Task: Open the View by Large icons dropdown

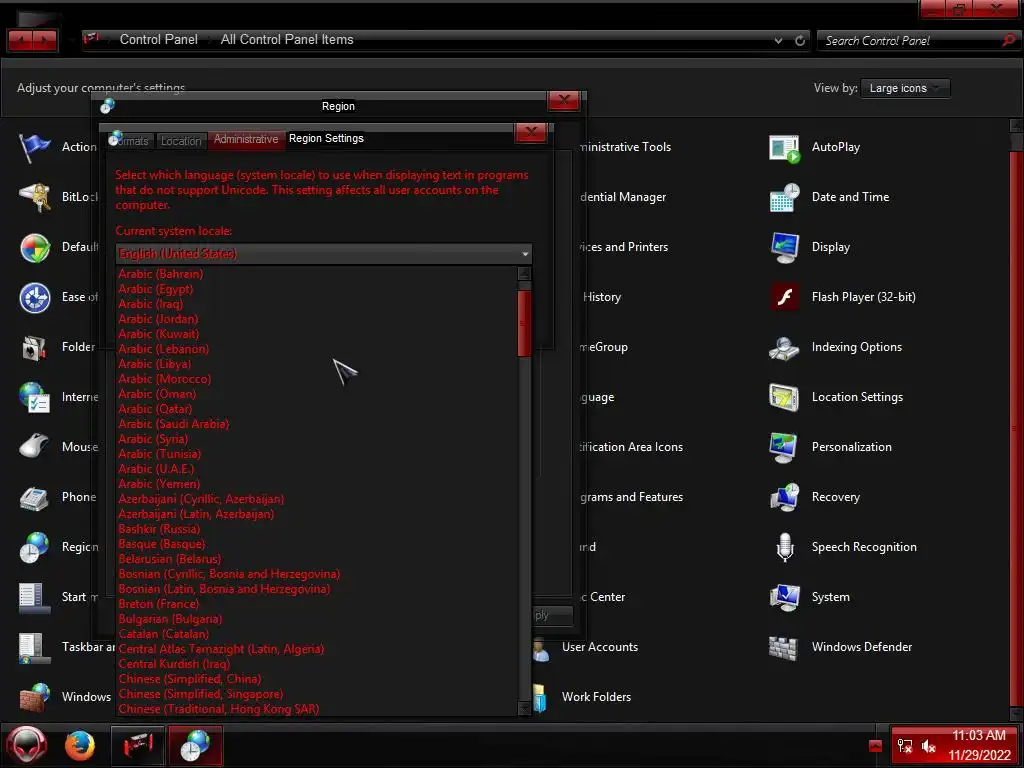Action: [x=905, y=88]
